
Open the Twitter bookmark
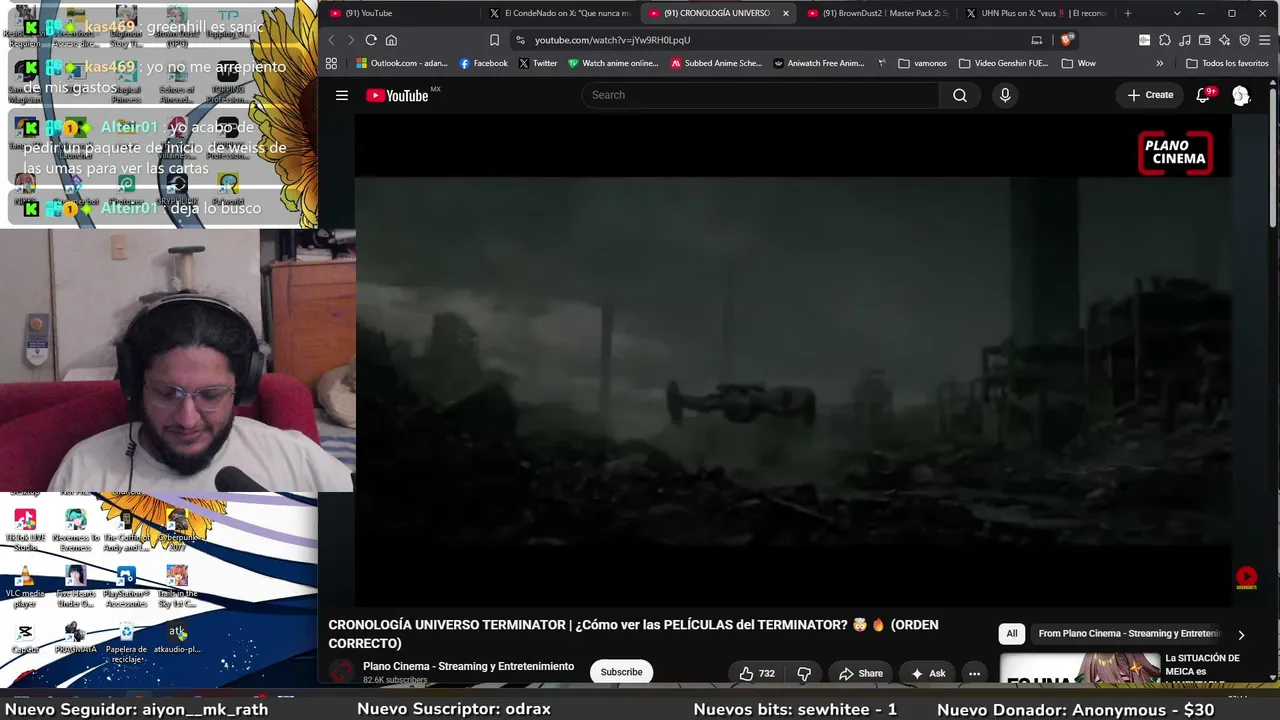coord(538,63)
